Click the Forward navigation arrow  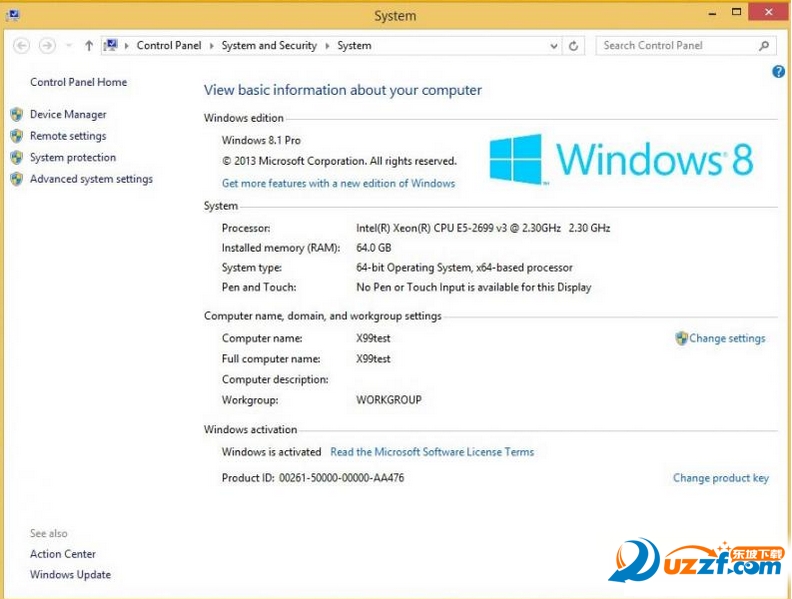click(47, 45)
